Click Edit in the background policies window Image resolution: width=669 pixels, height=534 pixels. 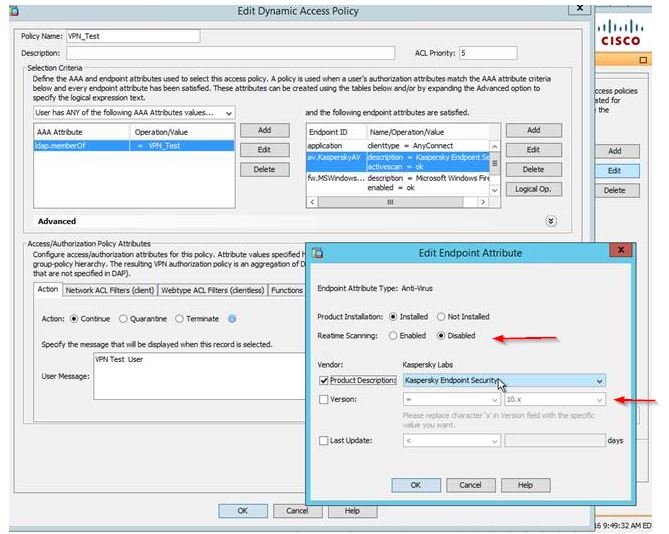pyautogui.click(x=615, y=171)
